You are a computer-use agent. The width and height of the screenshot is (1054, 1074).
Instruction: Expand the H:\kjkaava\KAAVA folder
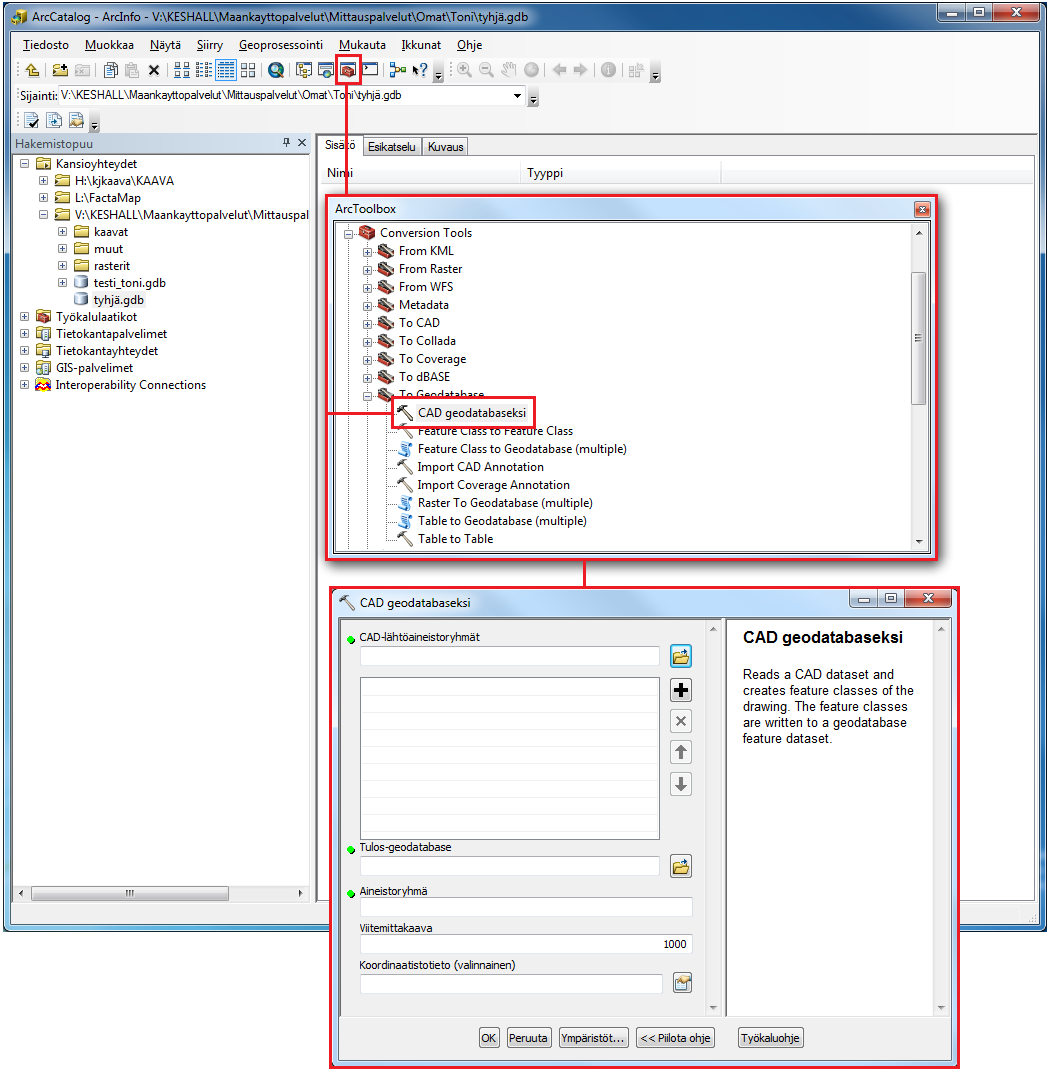click(43, 181)
